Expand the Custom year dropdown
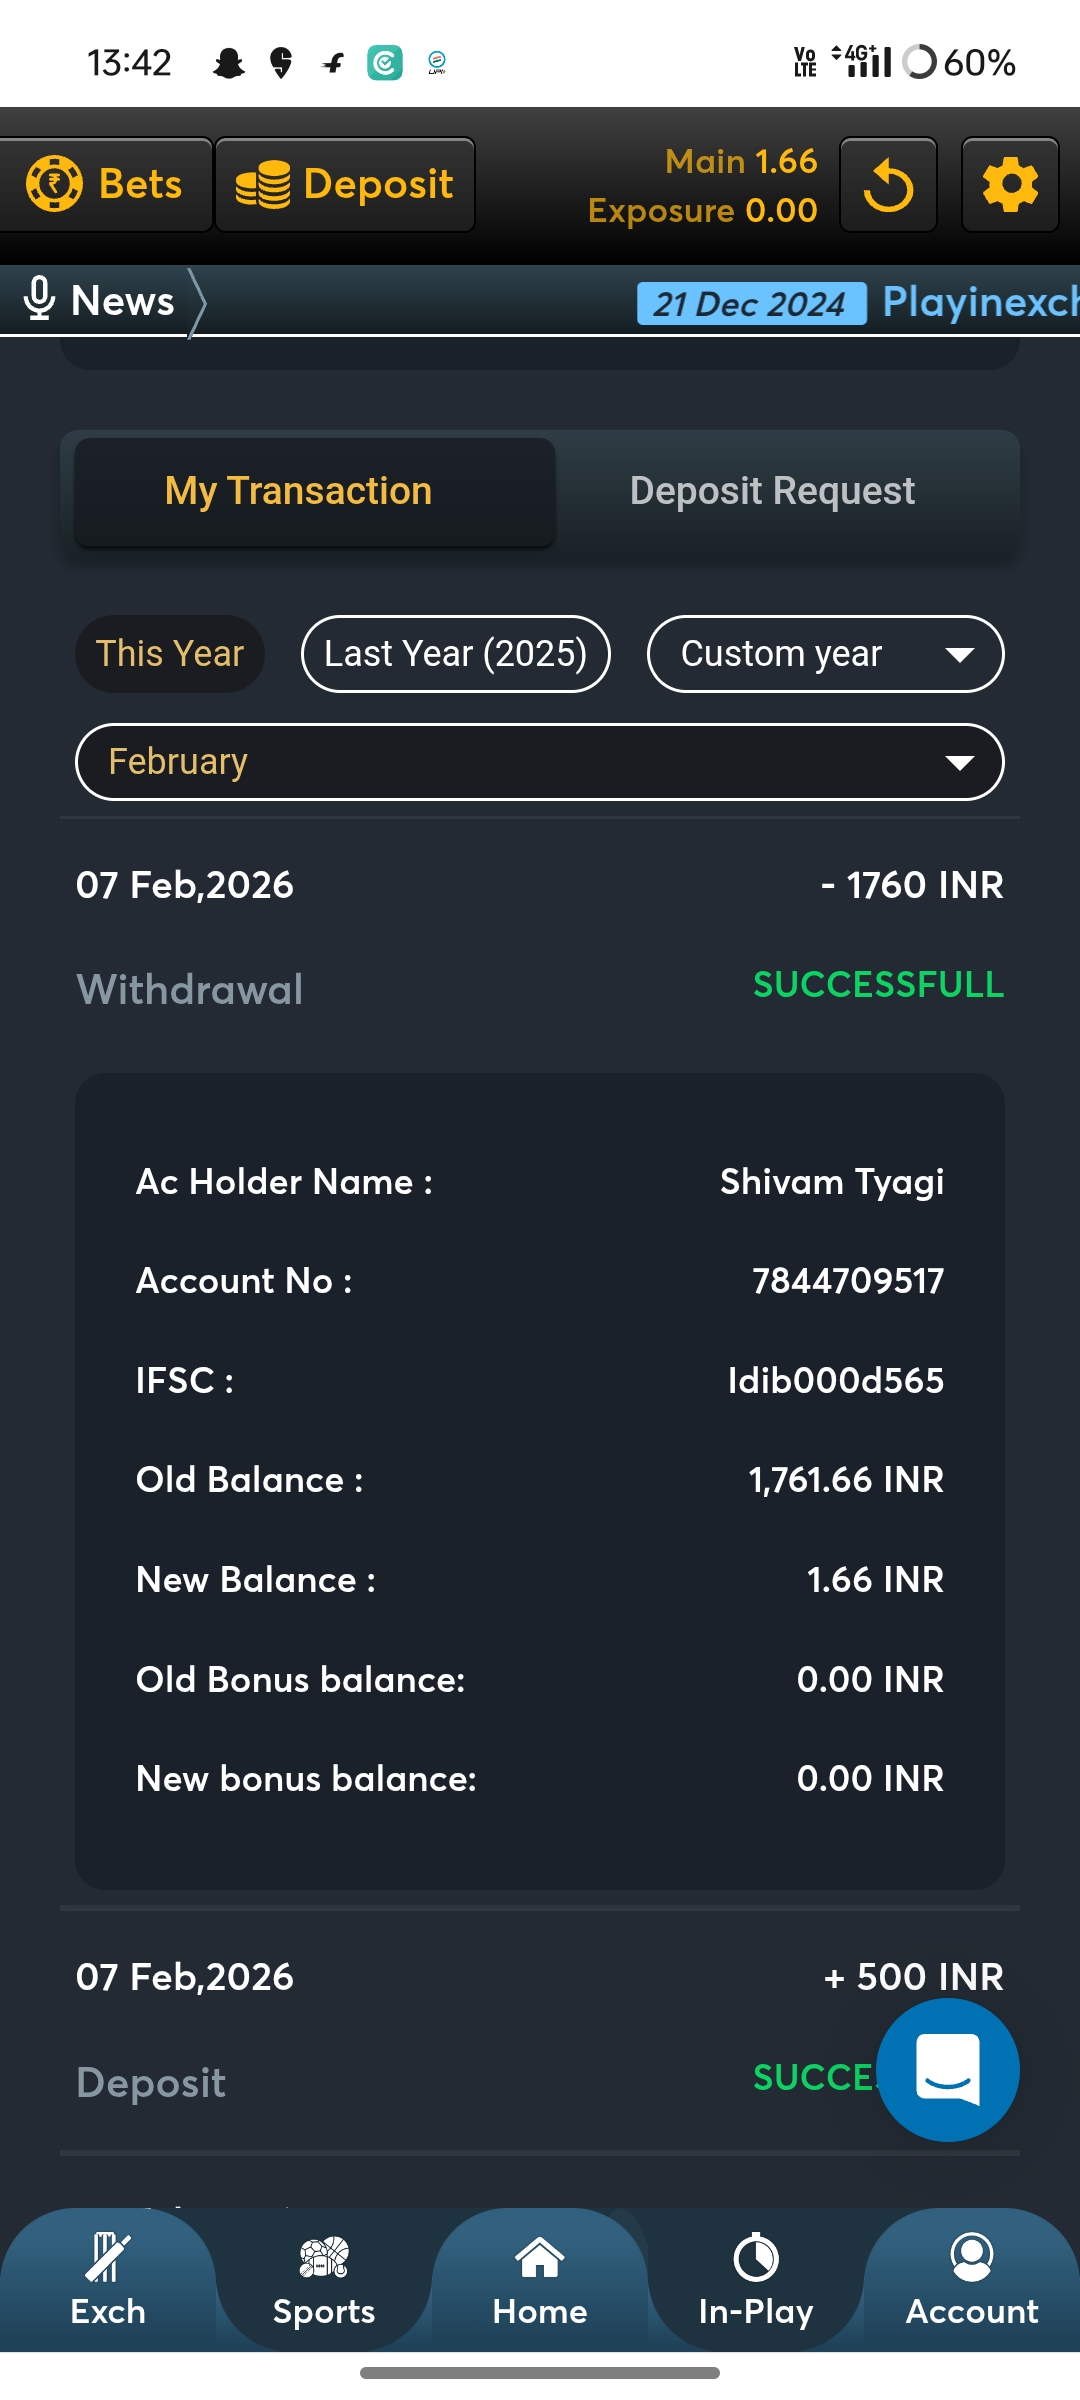 (826, 654)
